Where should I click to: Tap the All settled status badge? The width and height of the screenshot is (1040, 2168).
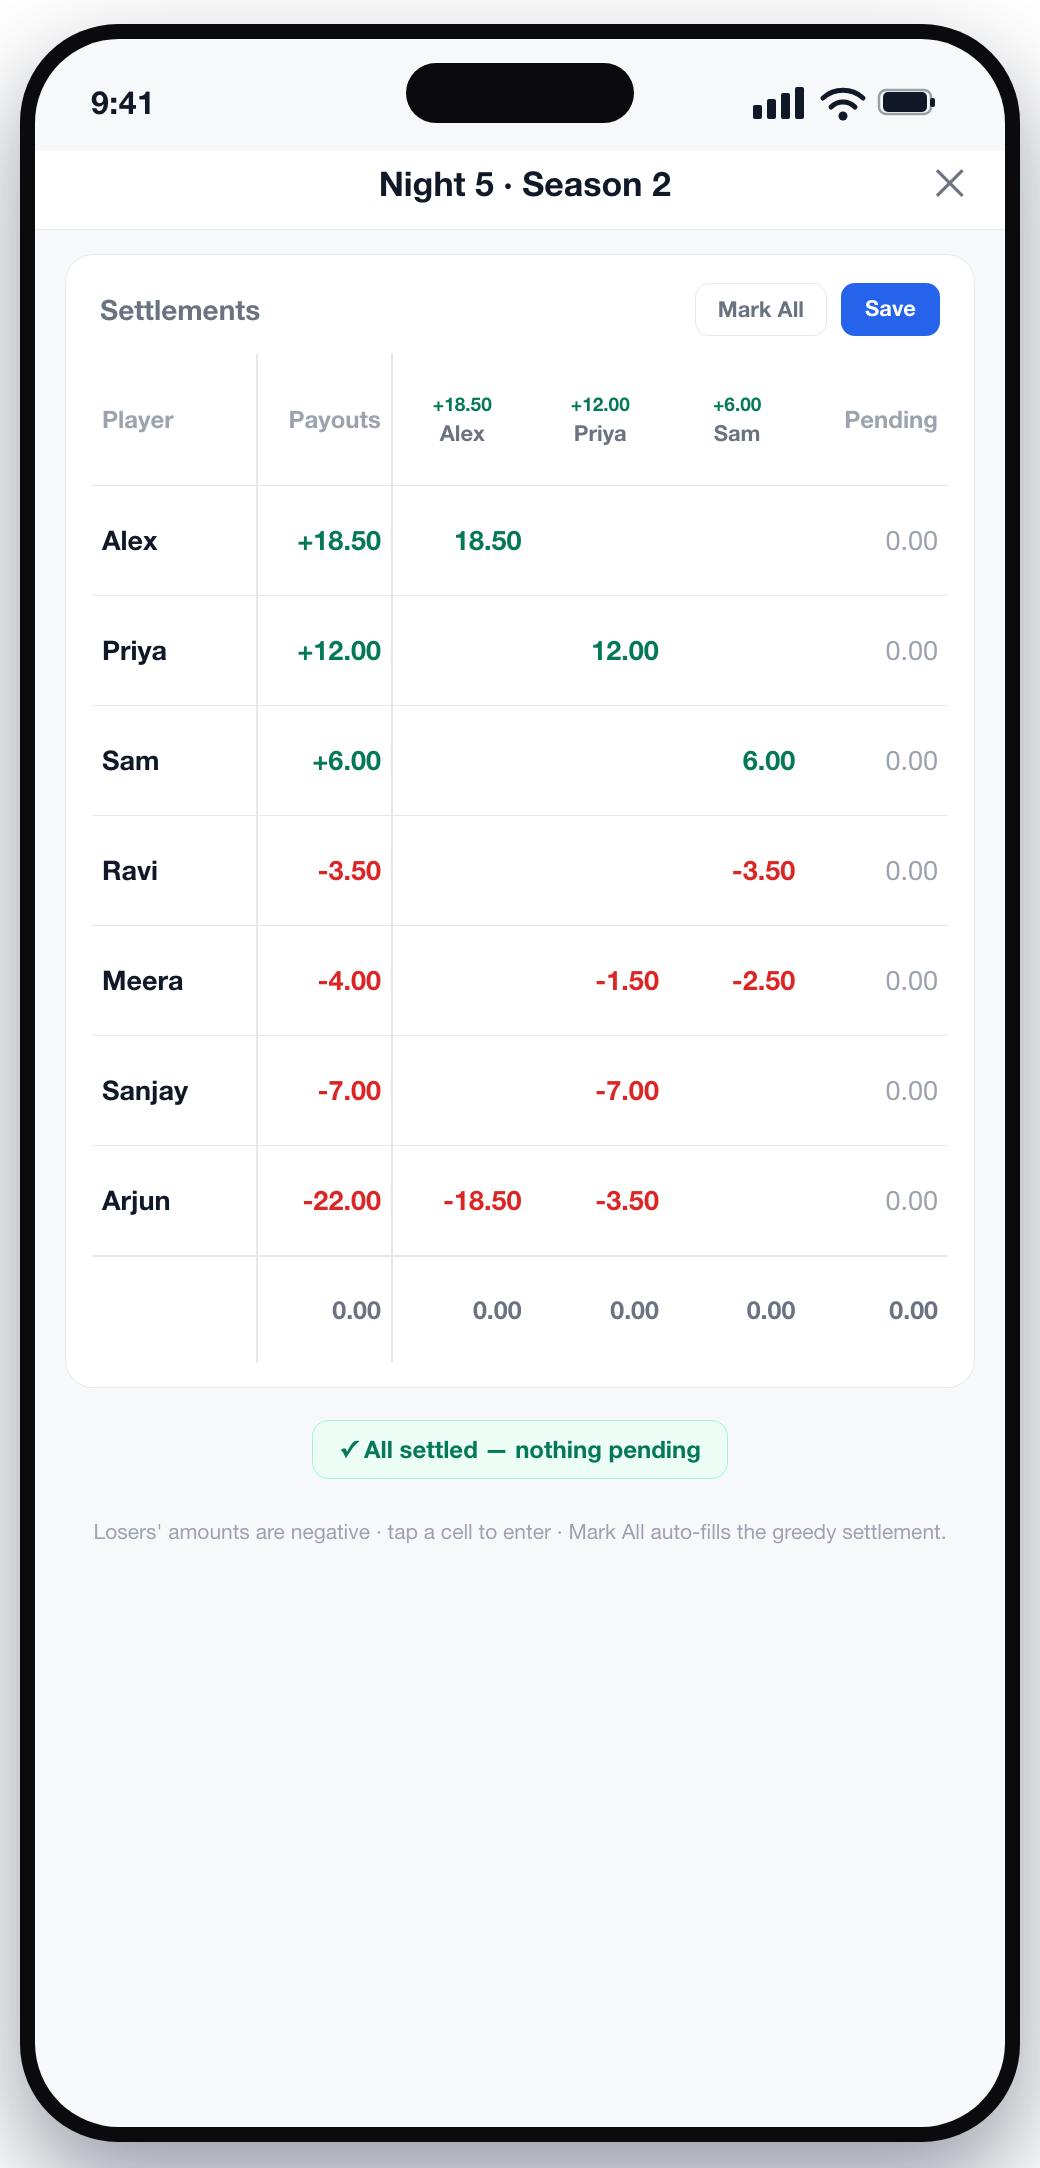coord(520,1450)
